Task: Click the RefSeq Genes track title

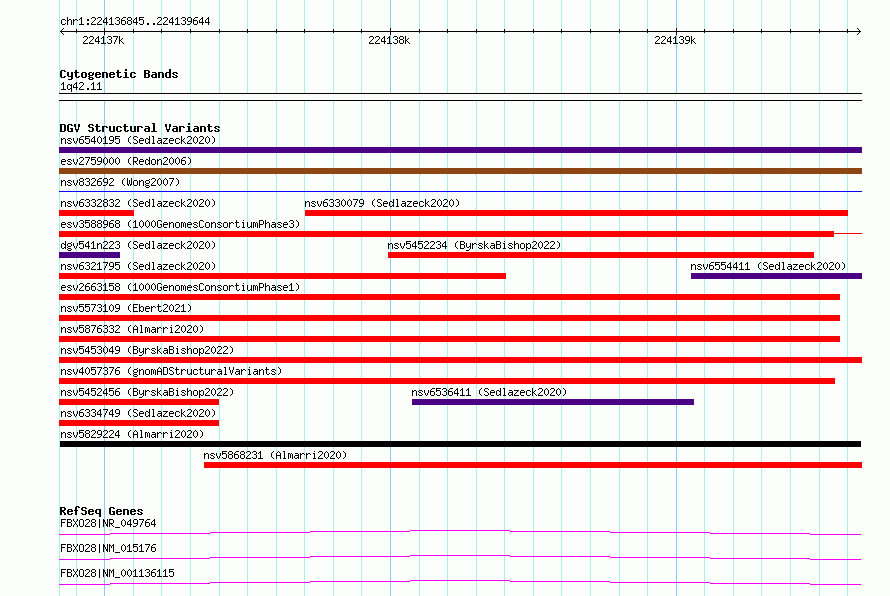Action: tap(101, 511)
